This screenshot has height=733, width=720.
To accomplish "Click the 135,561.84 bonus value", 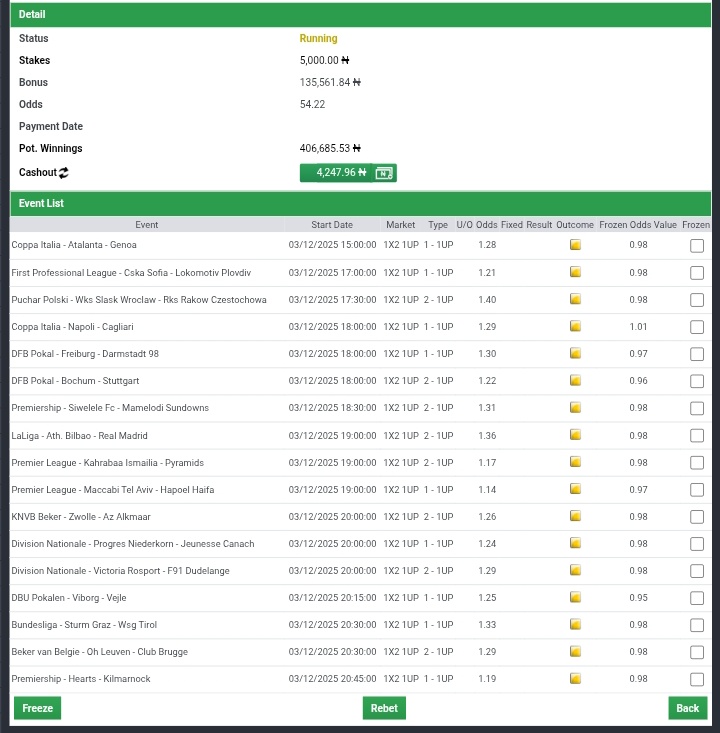I will click(330, 82).
